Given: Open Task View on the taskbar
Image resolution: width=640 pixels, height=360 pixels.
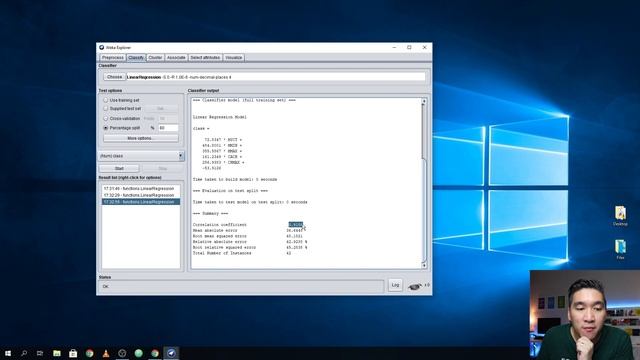Looking at the screenshot, I should [x=40, y=353].
